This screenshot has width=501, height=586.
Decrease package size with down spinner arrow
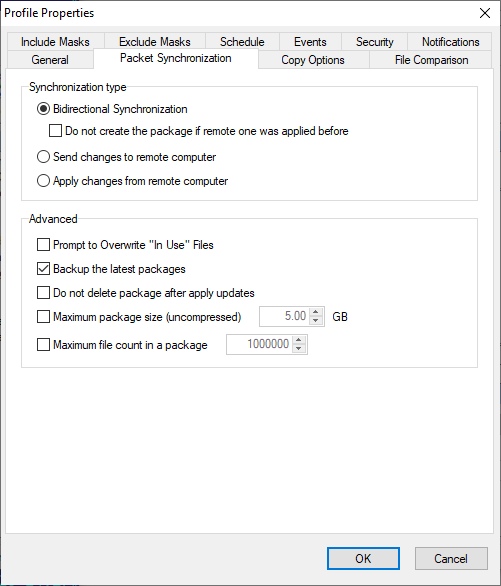coord(316,321)
